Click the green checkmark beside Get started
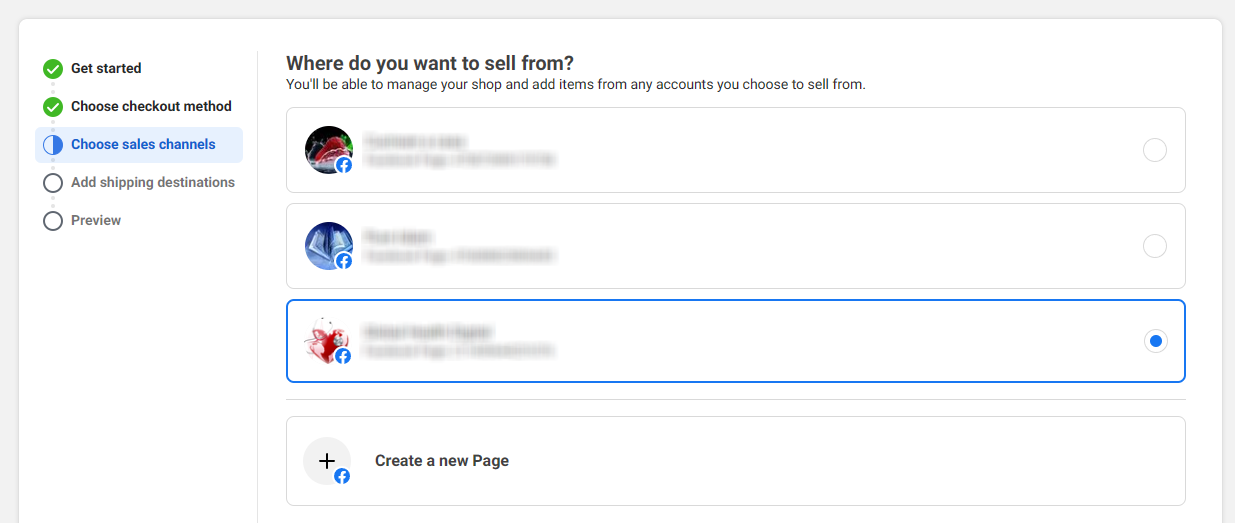This screenshot has height=523, width=1235. pyautogui.click(x=53, y=69)
